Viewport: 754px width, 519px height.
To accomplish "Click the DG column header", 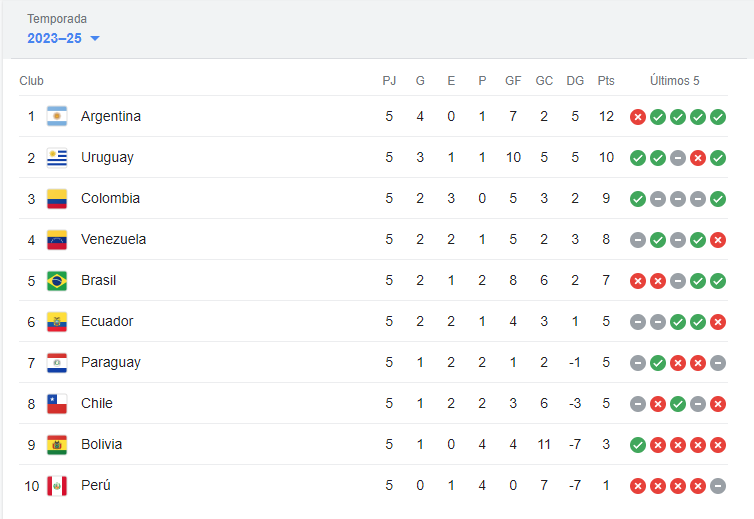I will pyautogui.click(x=575, y=80).
